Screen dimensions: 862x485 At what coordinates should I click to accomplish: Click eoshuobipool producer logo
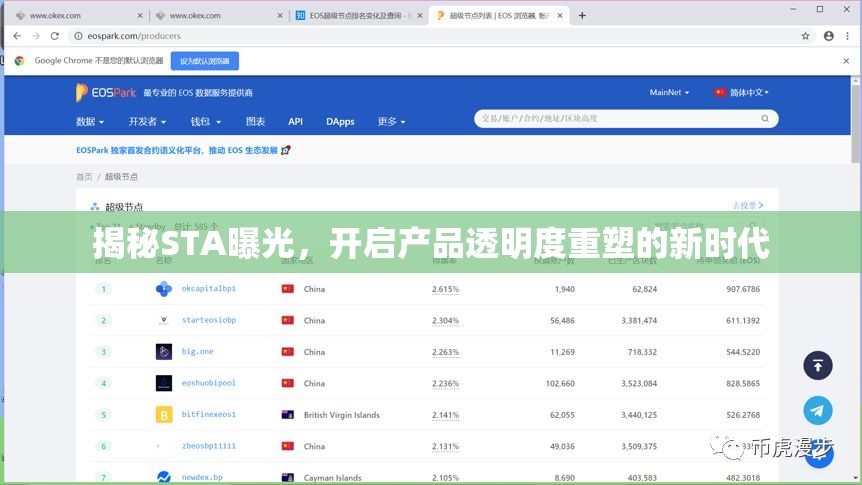(164, 383)
